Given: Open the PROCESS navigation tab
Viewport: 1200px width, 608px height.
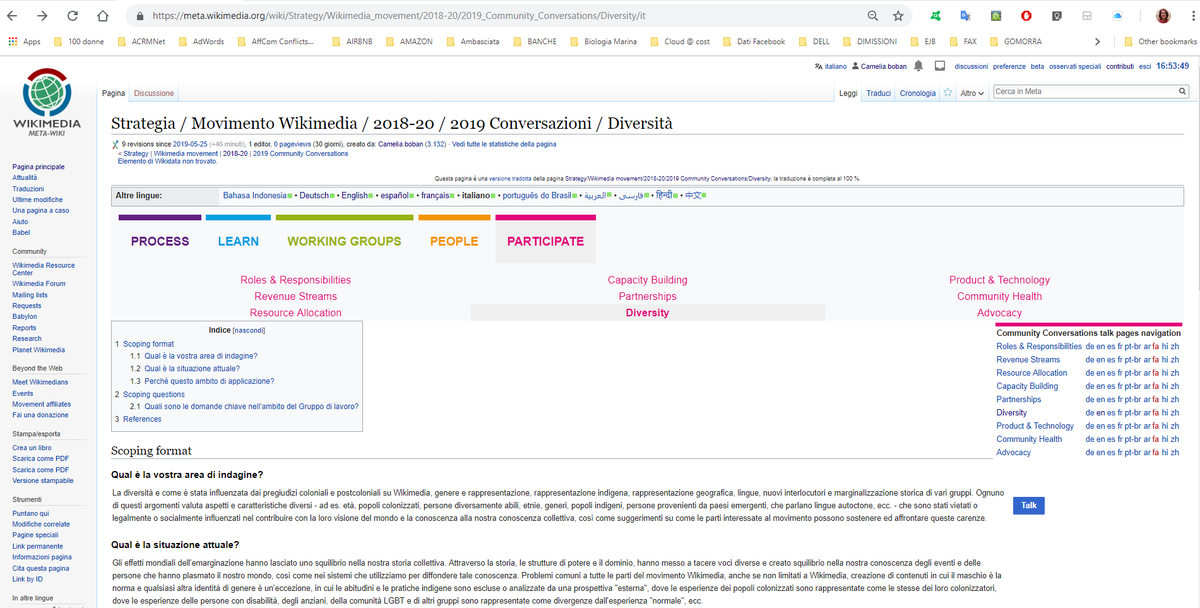Looking at the screenshot, I should (x=160, y=241).
